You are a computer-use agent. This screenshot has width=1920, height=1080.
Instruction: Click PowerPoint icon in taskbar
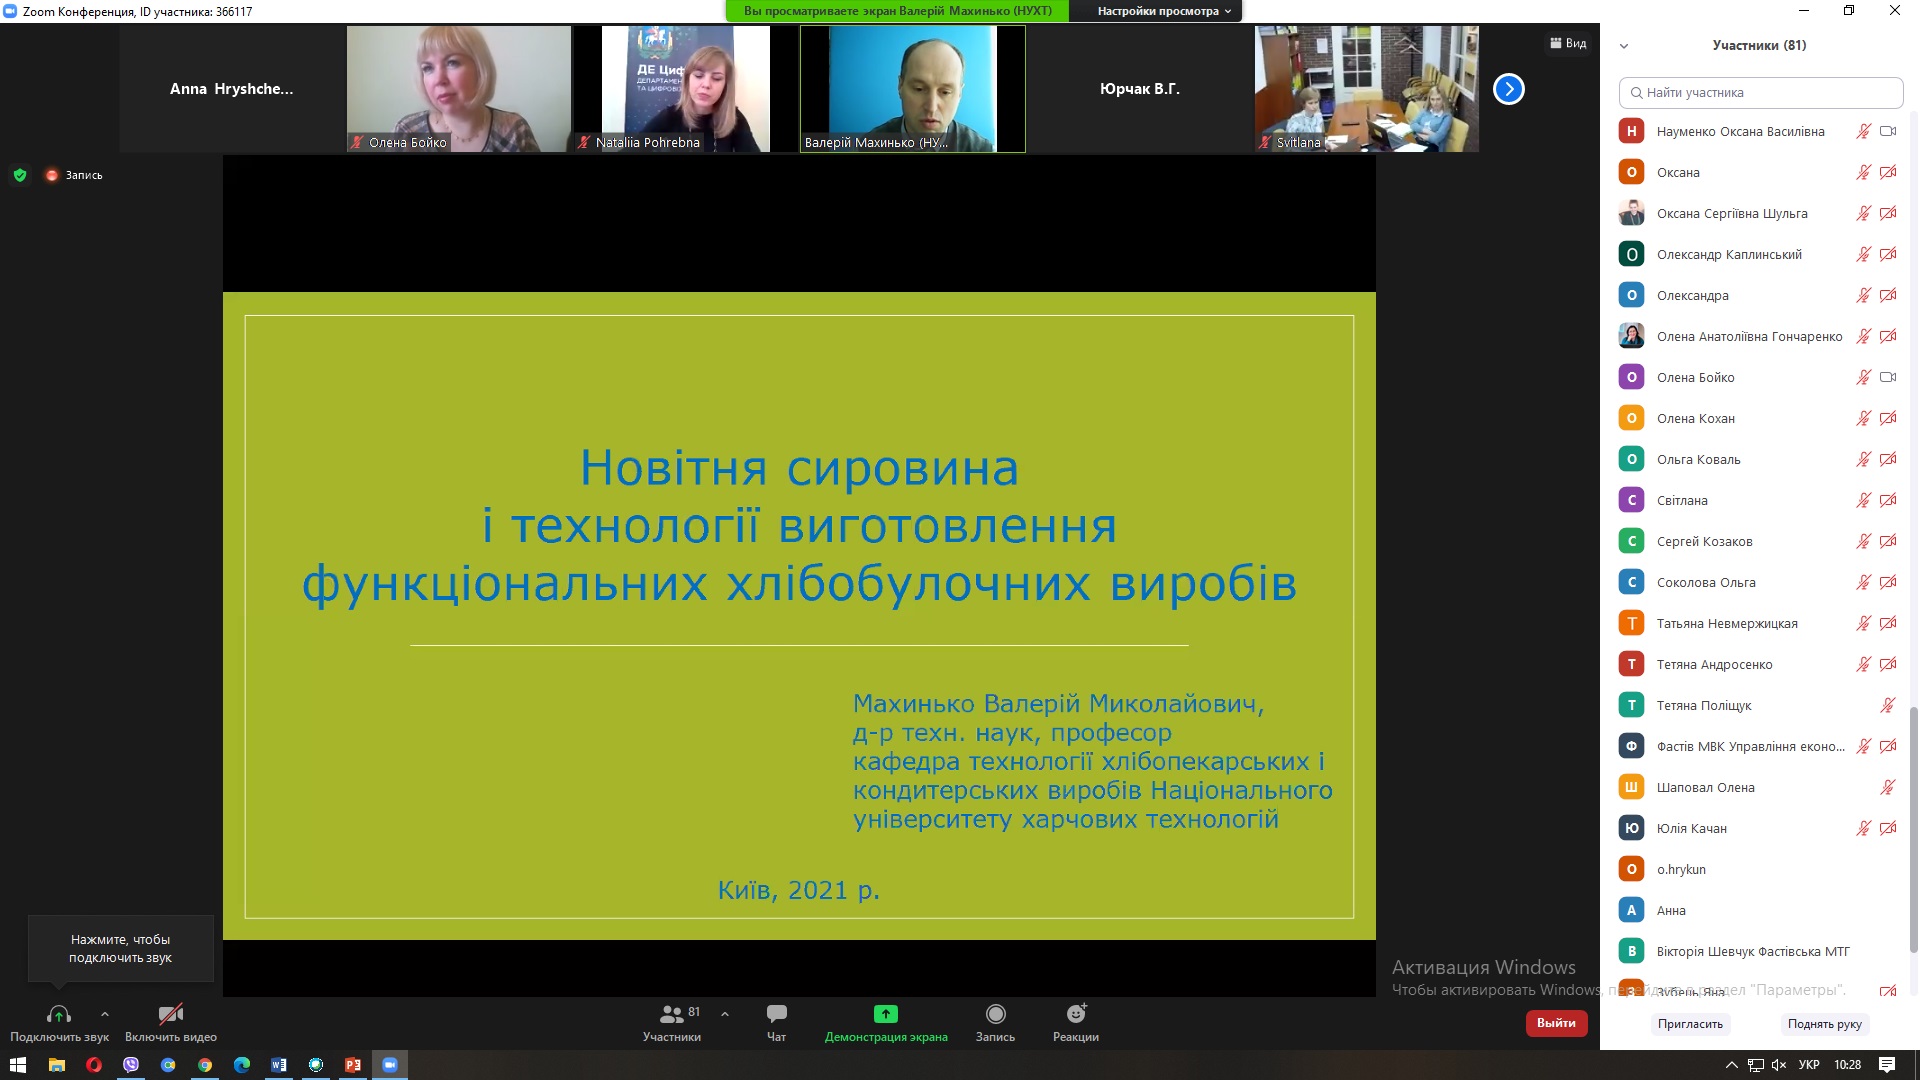tap(352, 1065)
